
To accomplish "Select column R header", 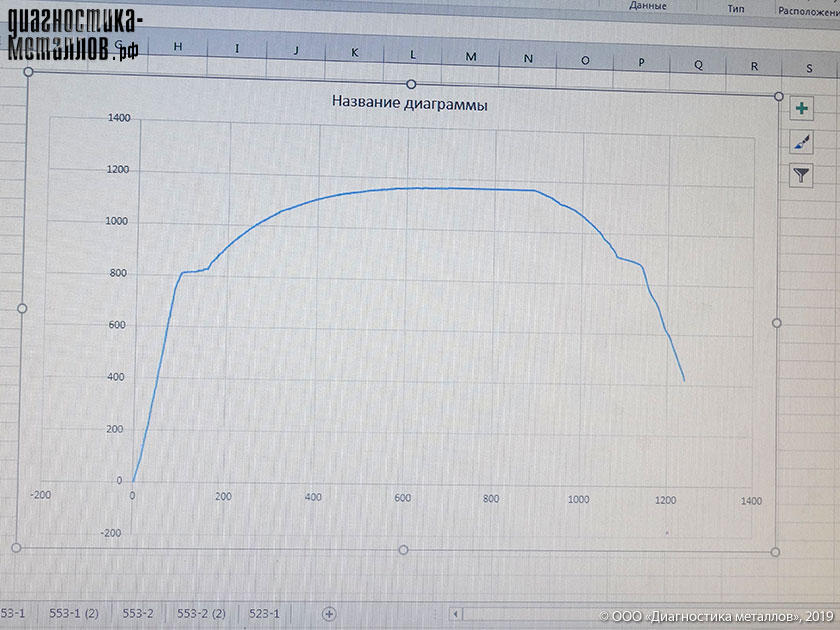I will pyautogui.click(x=754, y=66).
